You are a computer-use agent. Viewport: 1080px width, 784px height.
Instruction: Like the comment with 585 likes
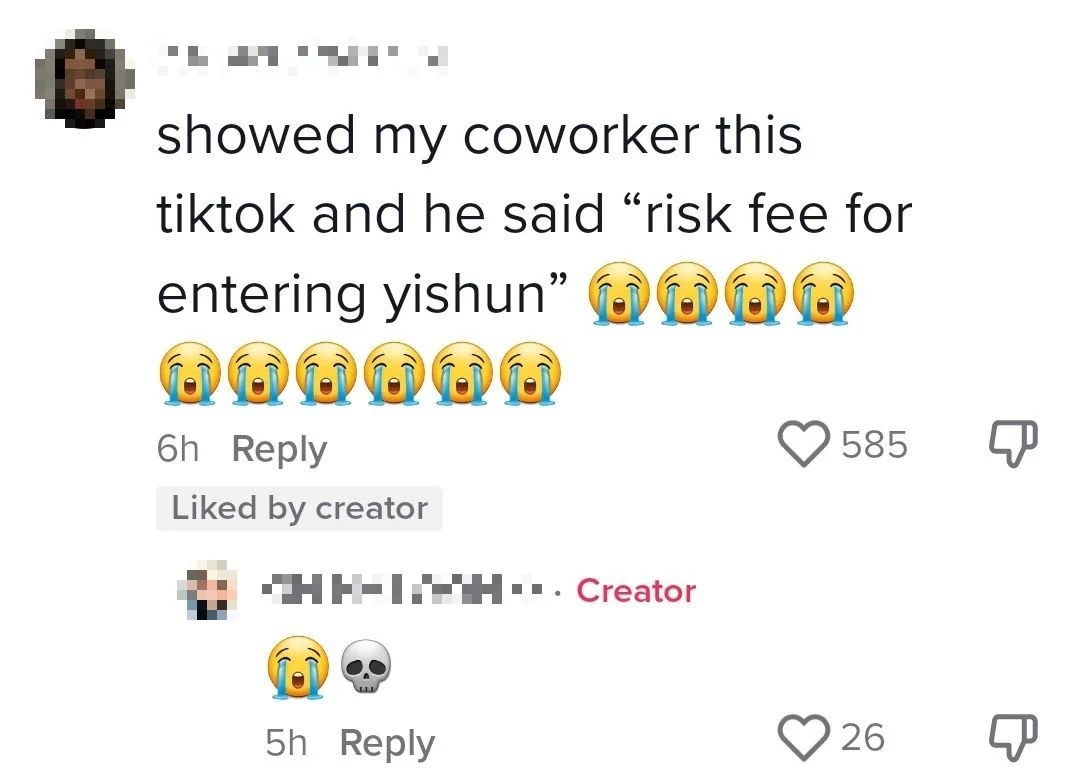[804, 444]
